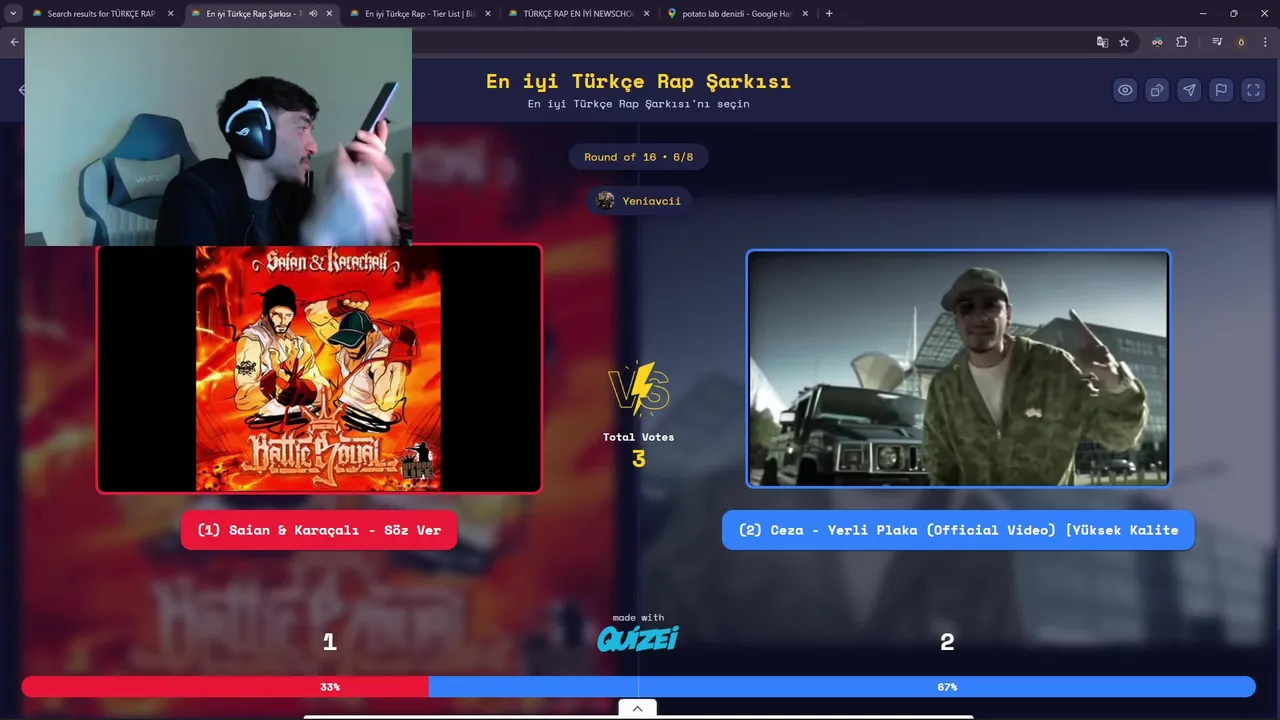Image resolution: width=1280 pixels, height=720 pixels.
Task: Expand the bottom panel with up chevron
Action: (638, 708)
